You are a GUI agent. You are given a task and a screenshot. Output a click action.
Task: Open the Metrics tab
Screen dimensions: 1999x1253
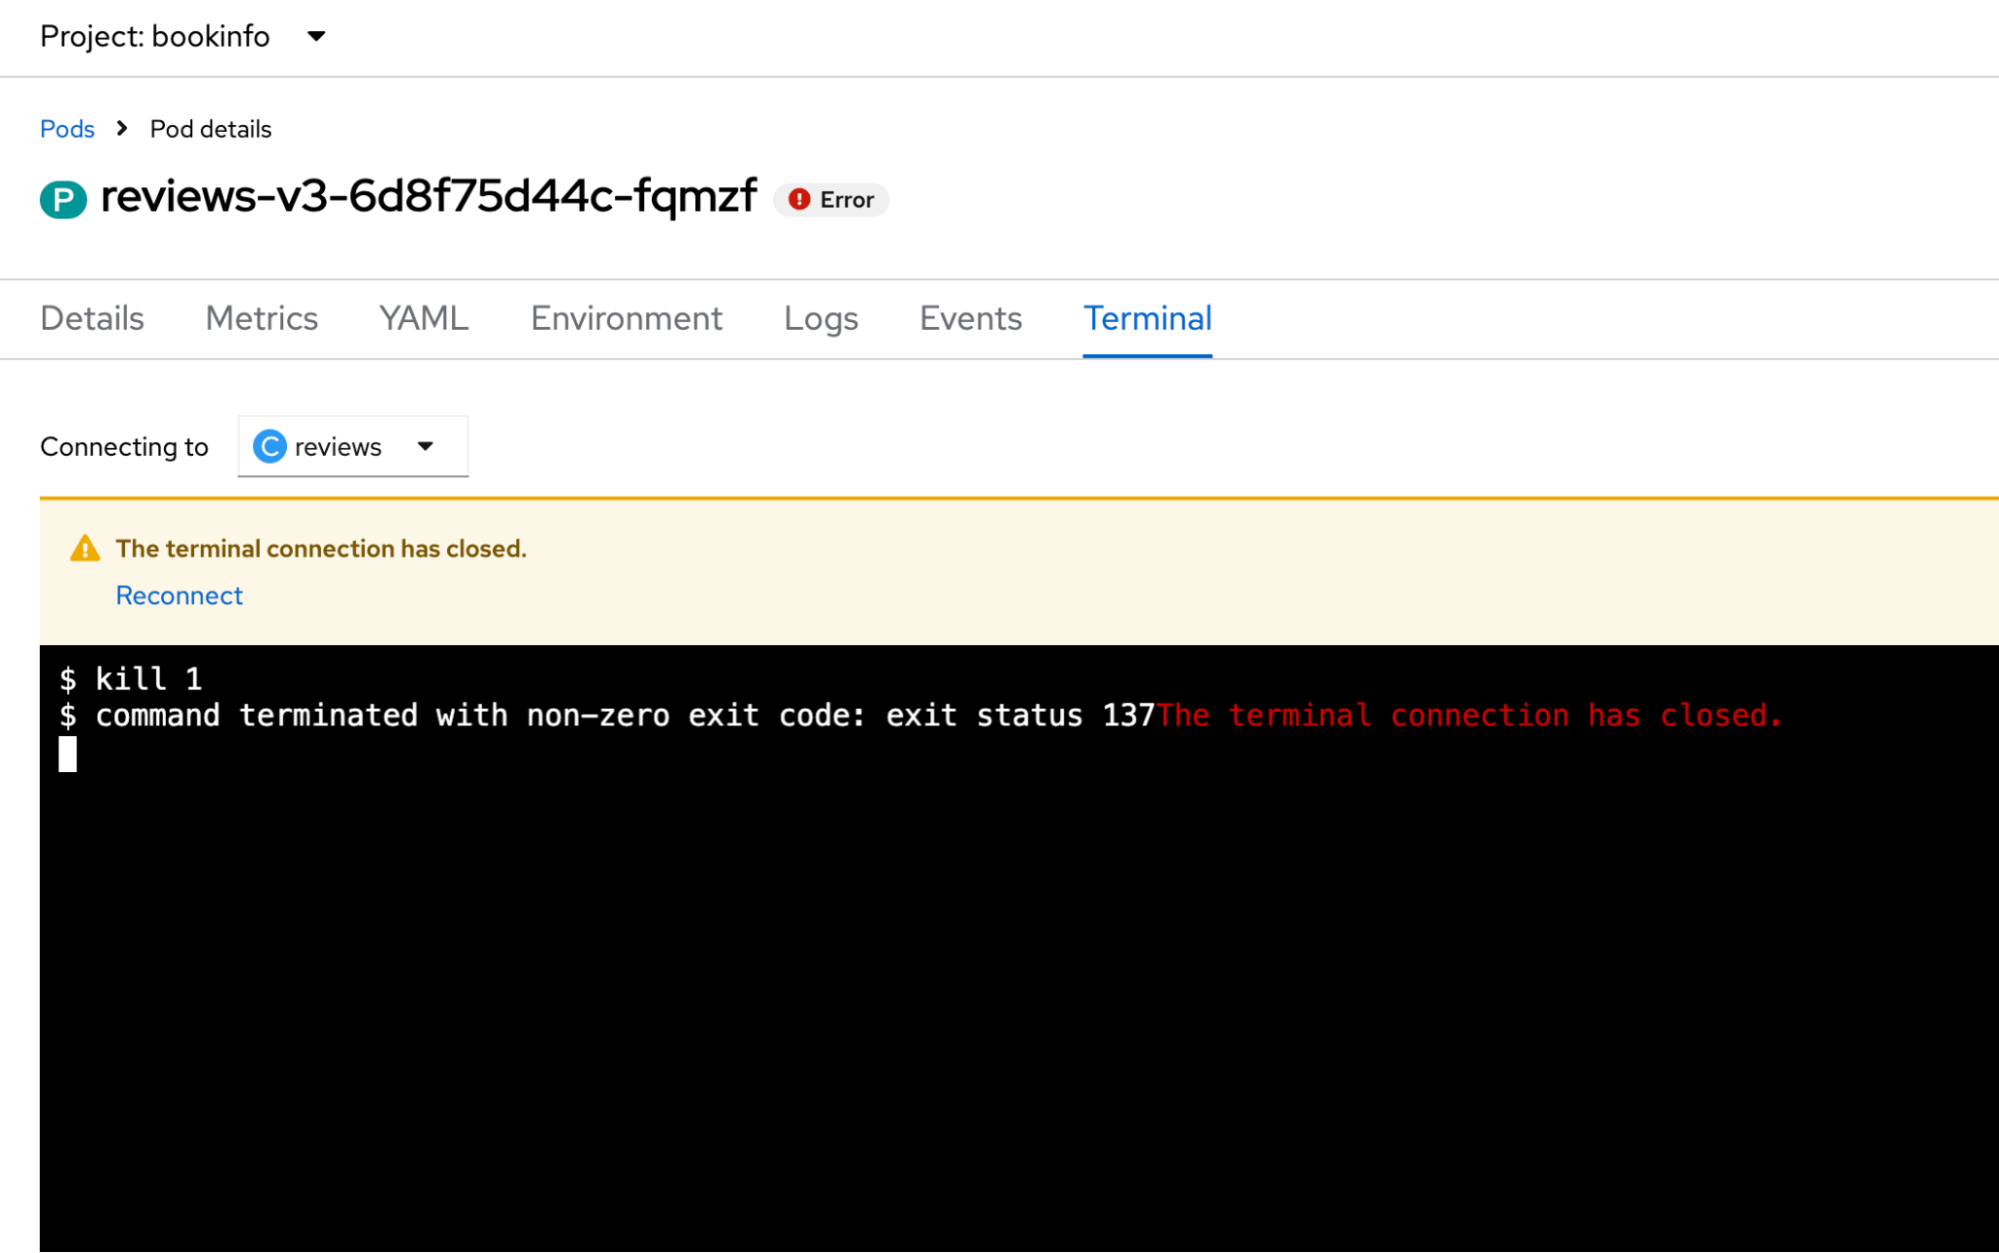pos(261,318)
